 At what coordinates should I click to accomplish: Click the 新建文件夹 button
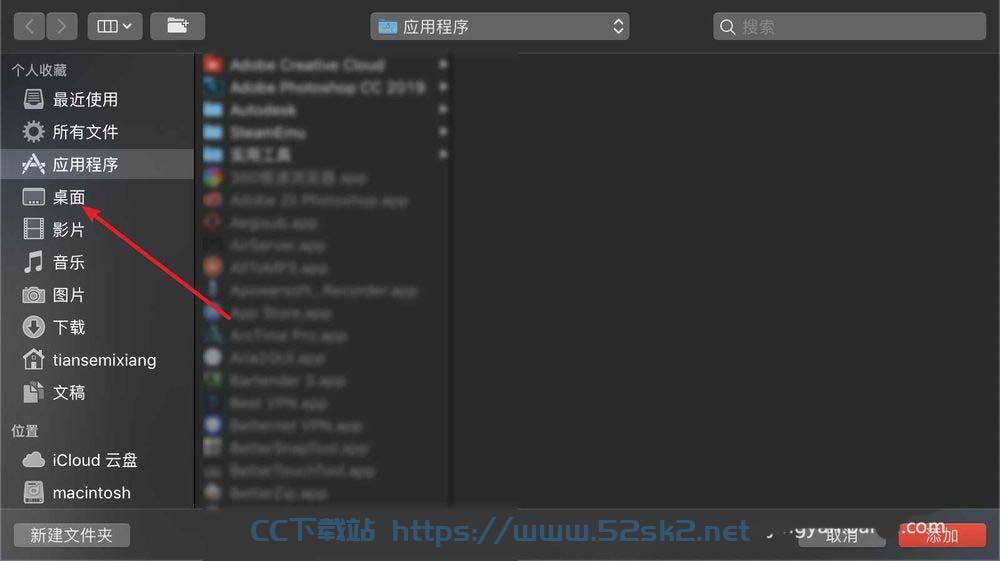(71, 535)
